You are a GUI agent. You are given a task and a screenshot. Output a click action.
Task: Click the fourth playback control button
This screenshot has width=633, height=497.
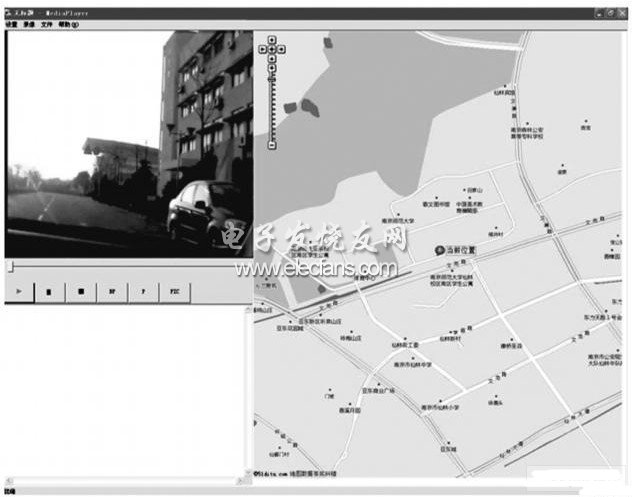112,291
